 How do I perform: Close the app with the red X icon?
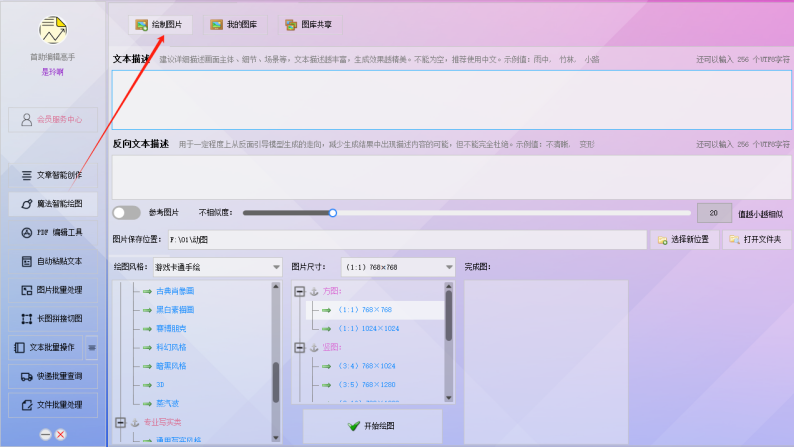click(x=61, y=434)
